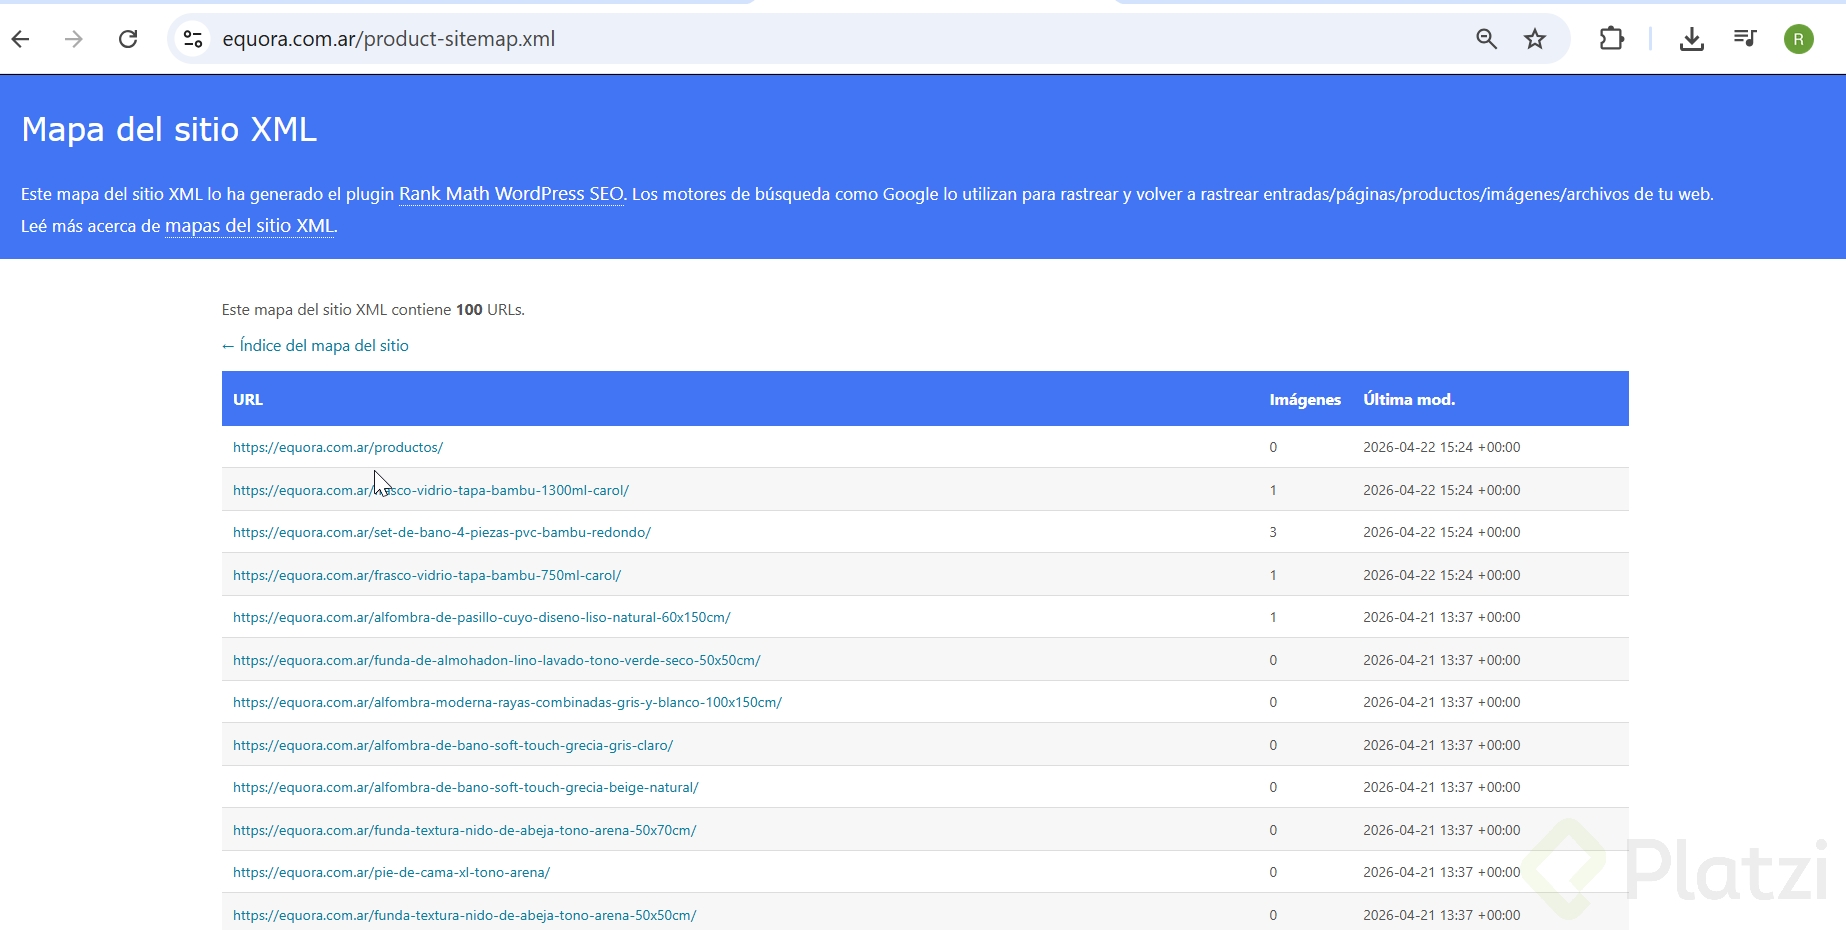The height and width of the screenshot is (930, 1846).
Task: Visit set-de-bano-4-piezas-pvc-bambu-redondo URL
Action: tap(442, 532)
